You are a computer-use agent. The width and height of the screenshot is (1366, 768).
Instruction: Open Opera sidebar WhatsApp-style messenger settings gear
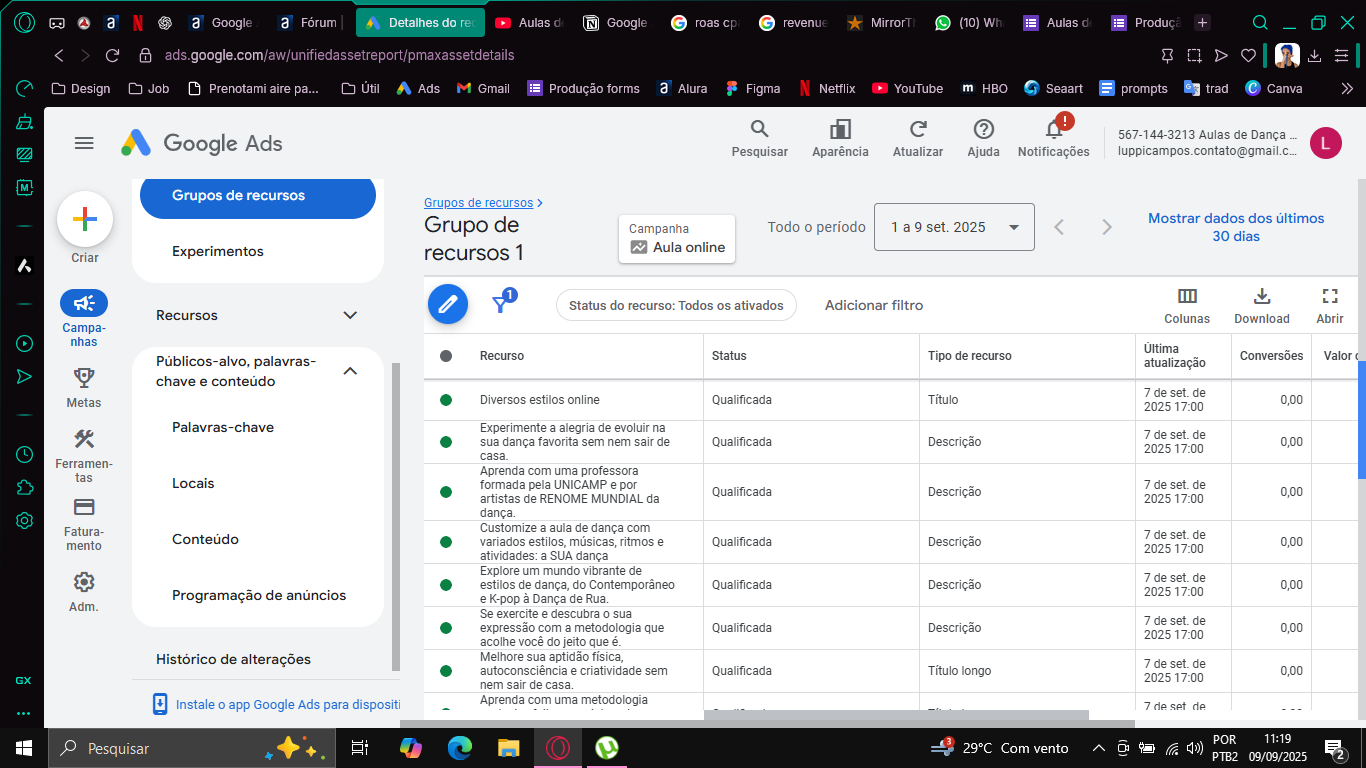point(25,520)
